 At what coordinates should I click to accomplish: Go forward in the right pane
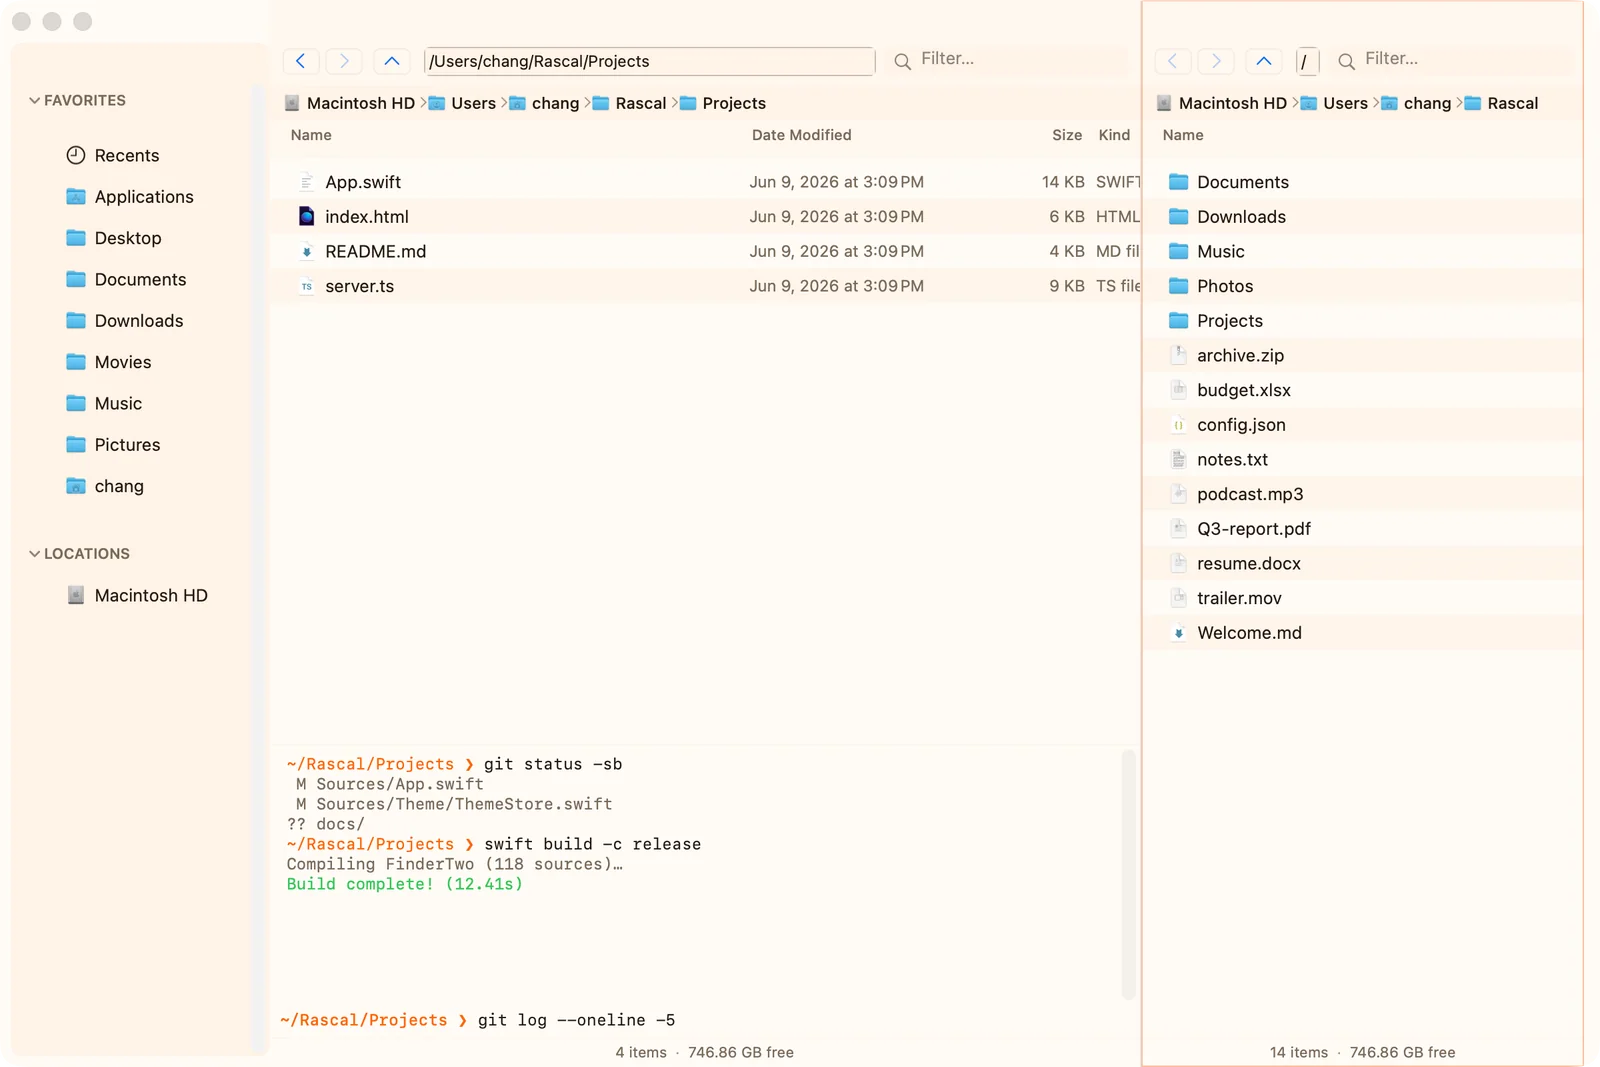[x=1216, y=61]
